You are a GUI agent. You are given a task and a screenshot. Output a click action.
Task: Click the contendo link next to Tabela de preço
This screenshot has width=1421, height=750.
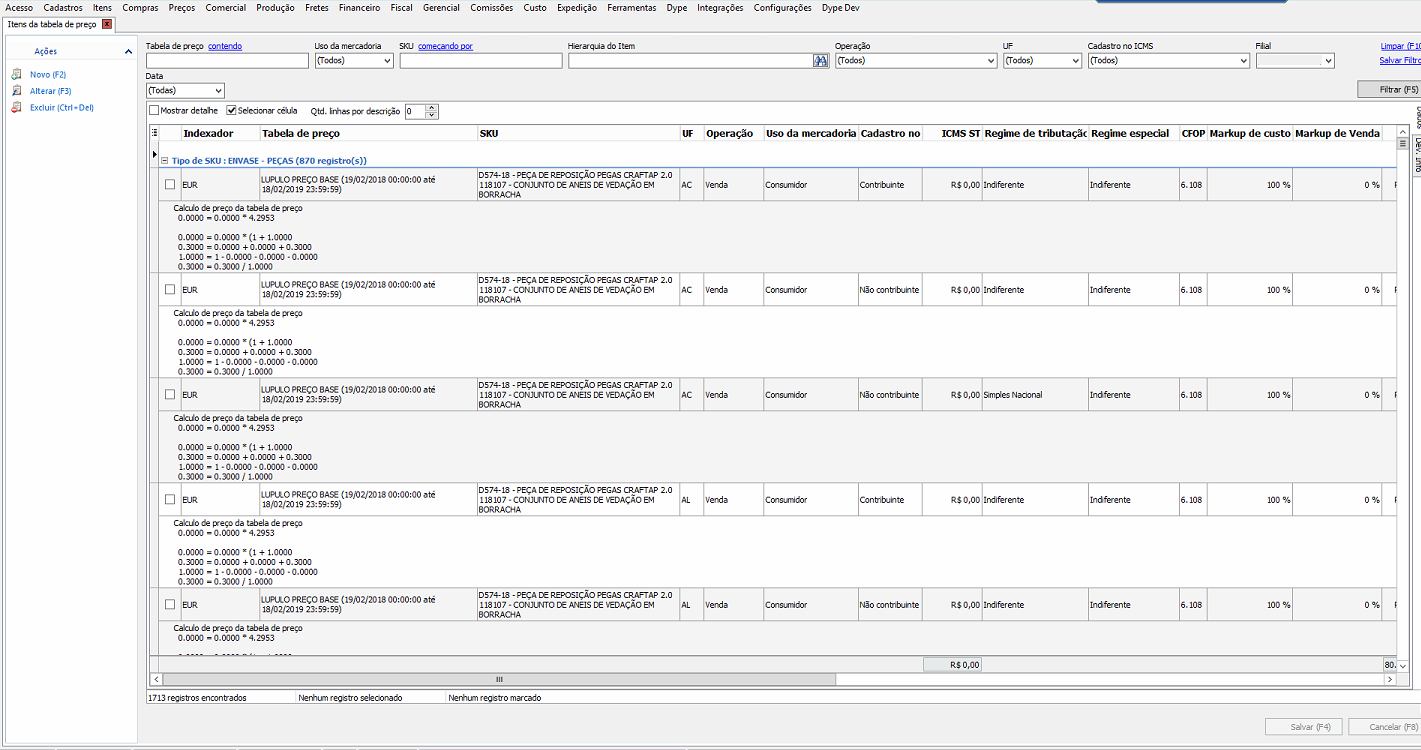(x=225, y=46)
